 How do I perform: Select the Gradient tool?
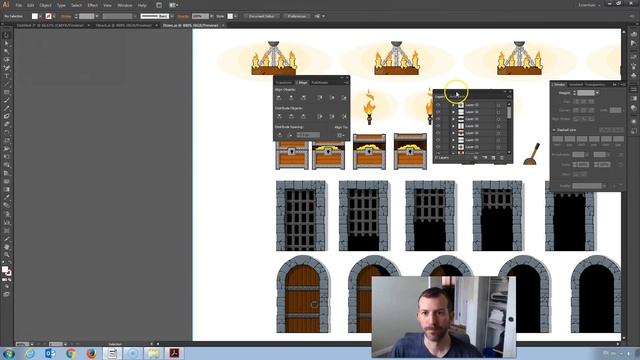[x=6, y=189]
